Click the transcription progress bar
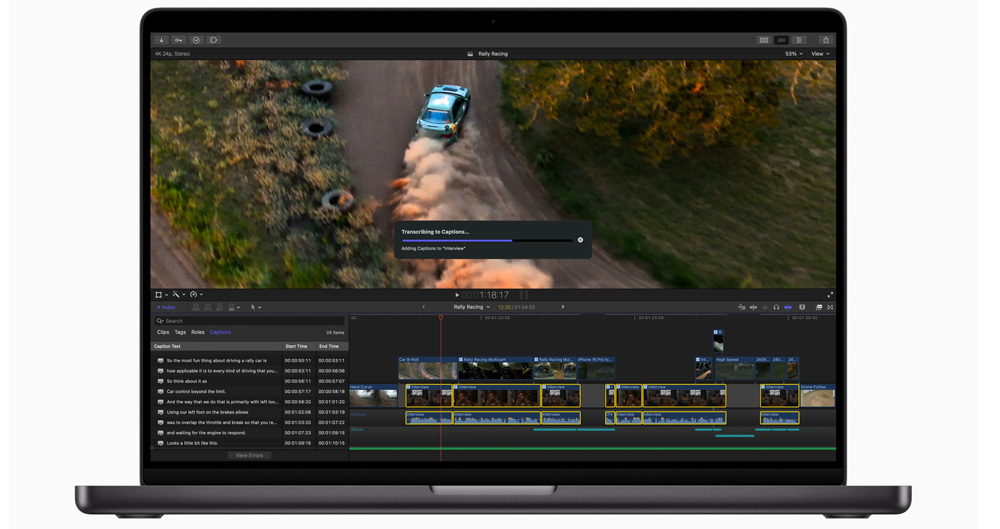The height and width of the screenshot is (529, 1000). (487, 241)
